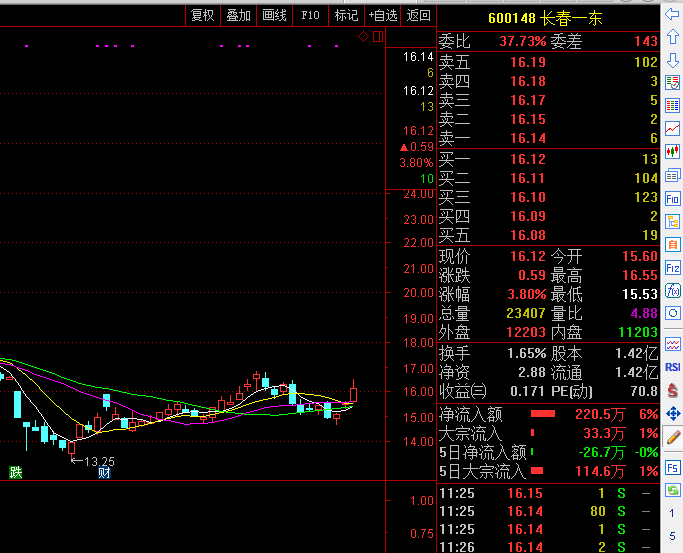Click the 最低 value 15.53

pyautogui.click(x=639, y=294)
